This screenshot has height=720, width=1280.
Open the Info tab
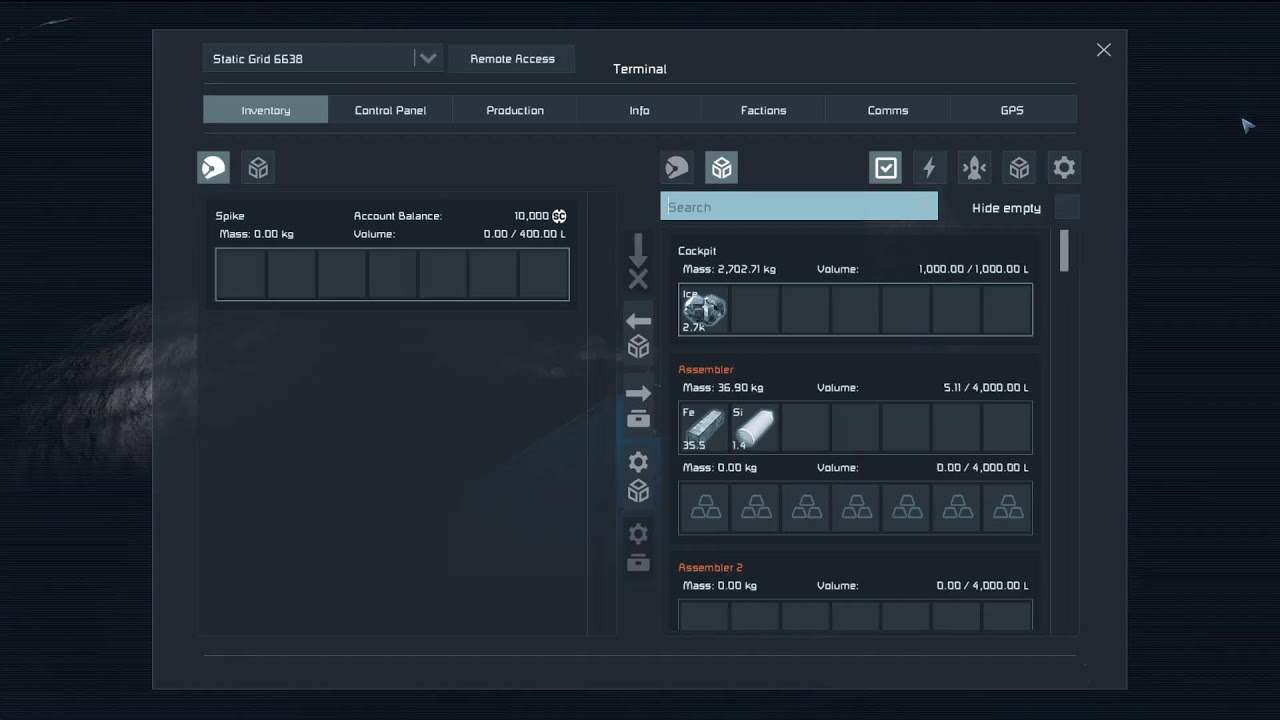(x=639, y=110)
